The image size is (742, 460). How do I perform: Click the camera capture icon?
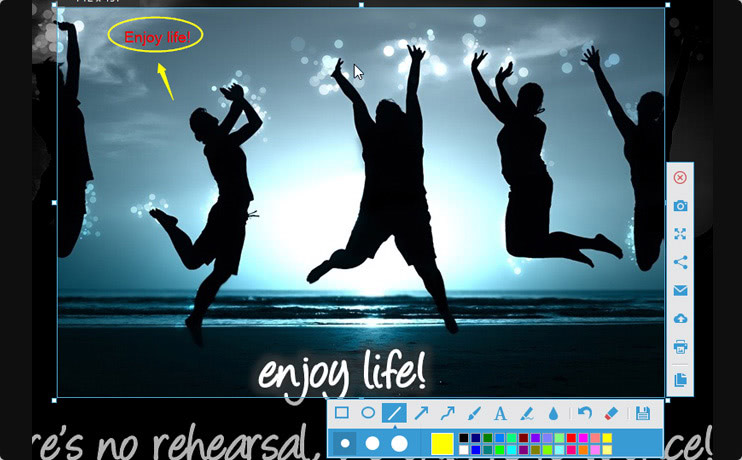[680, 206]
